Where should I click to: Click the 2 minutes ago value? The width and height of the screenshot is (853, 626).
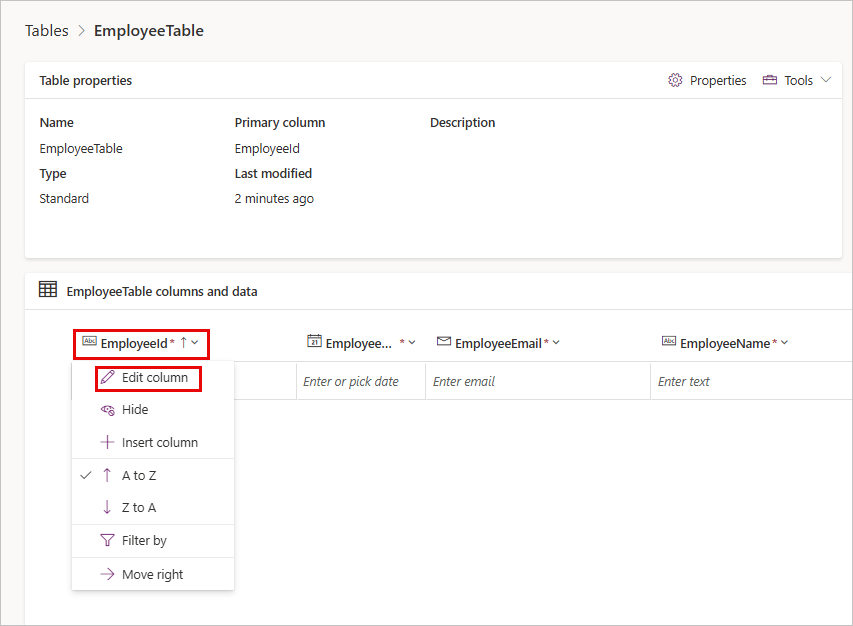pyautogui.click(x=274, y=199)
